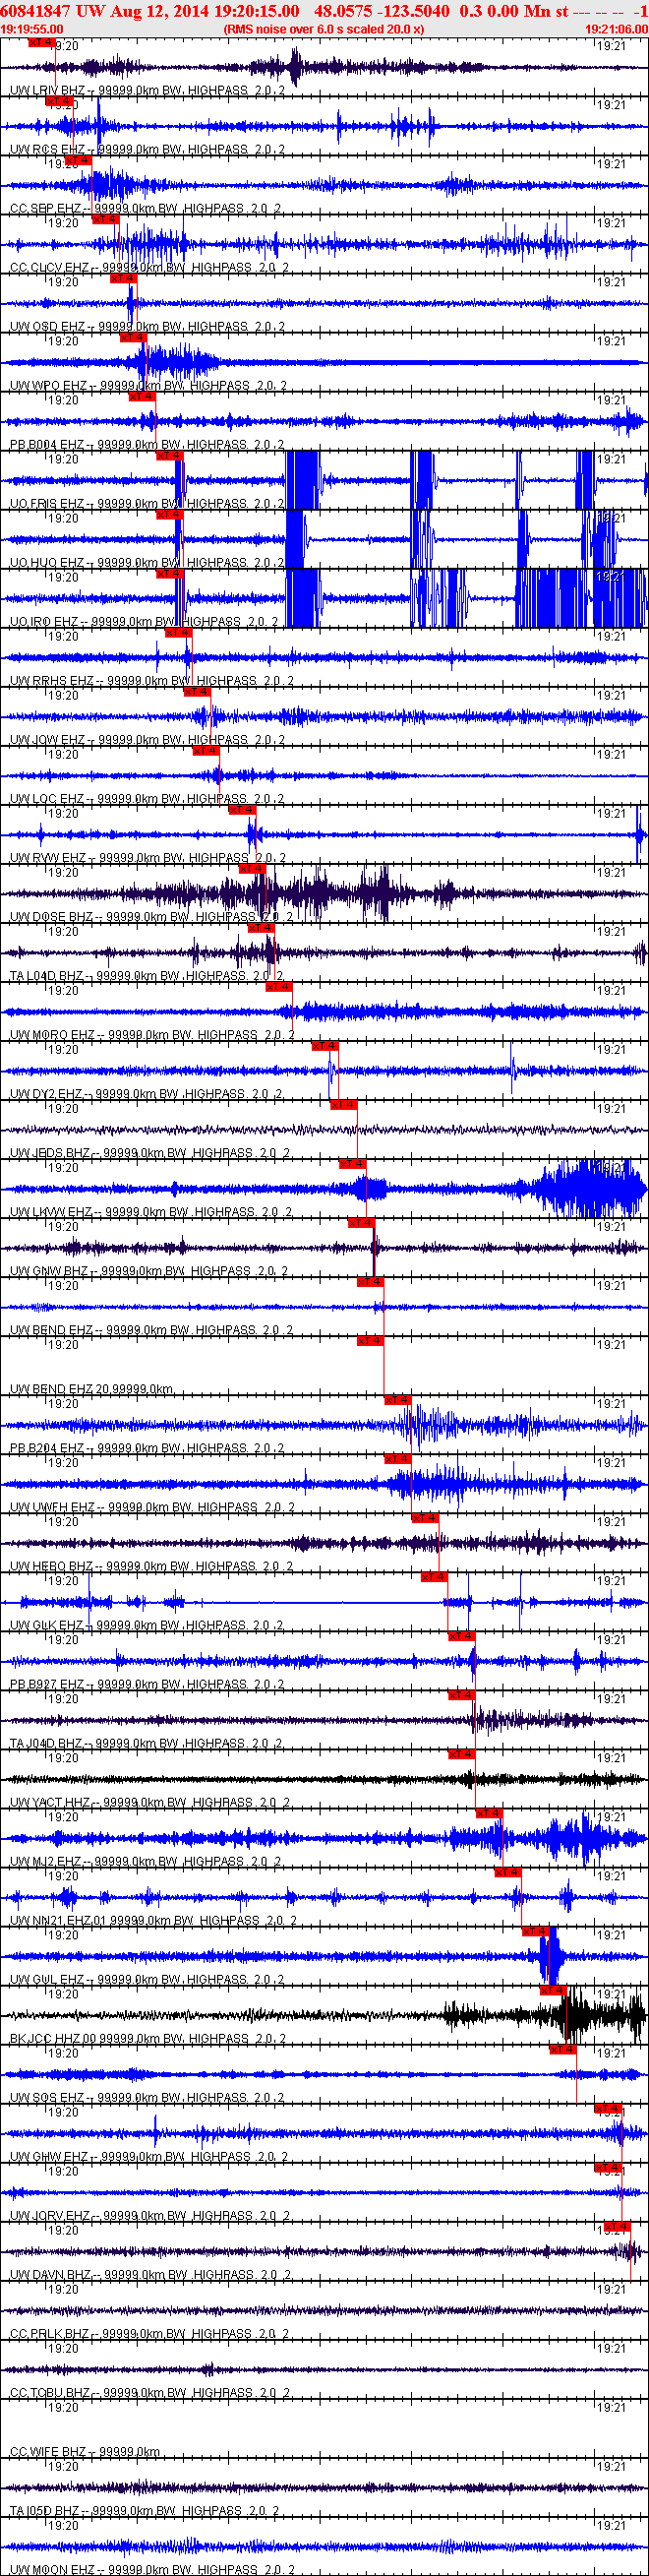
Task: Click the red pick flag on HEBO trace
Action: pos(425,1517)
